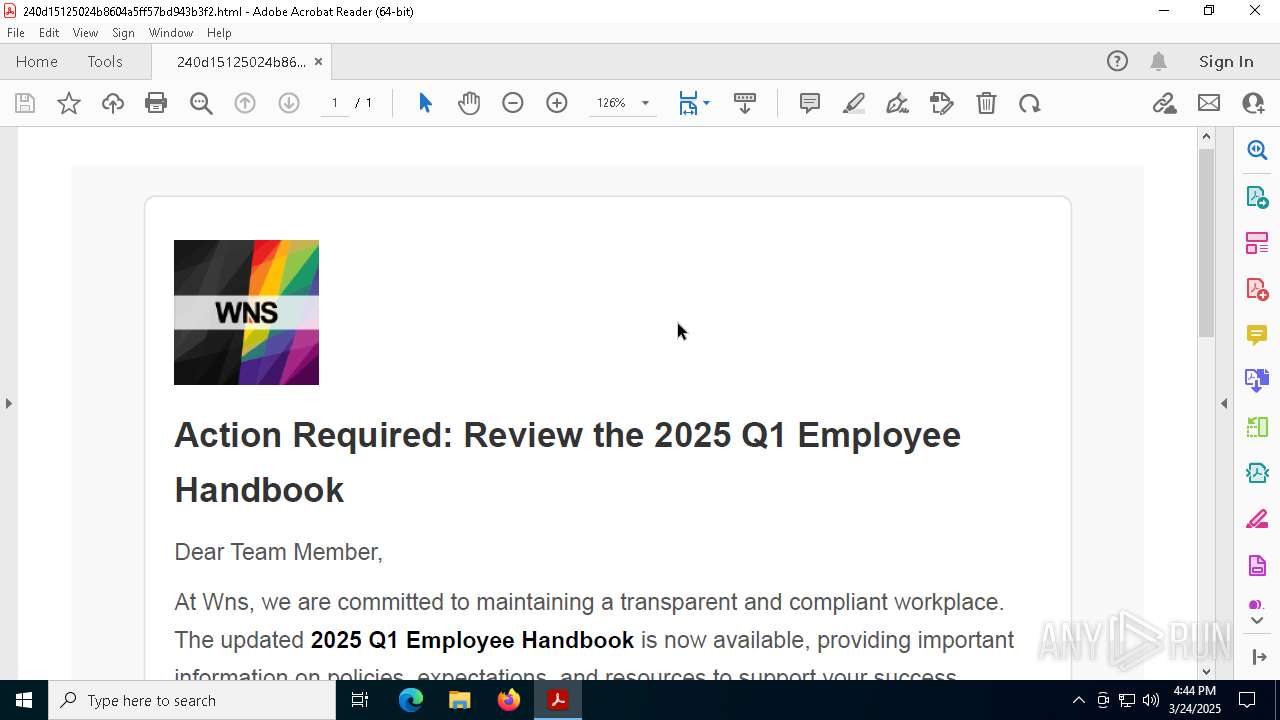Screen dimensions: 1280x720
Task: Choose the Selection arrow tool
Action: 425,103
